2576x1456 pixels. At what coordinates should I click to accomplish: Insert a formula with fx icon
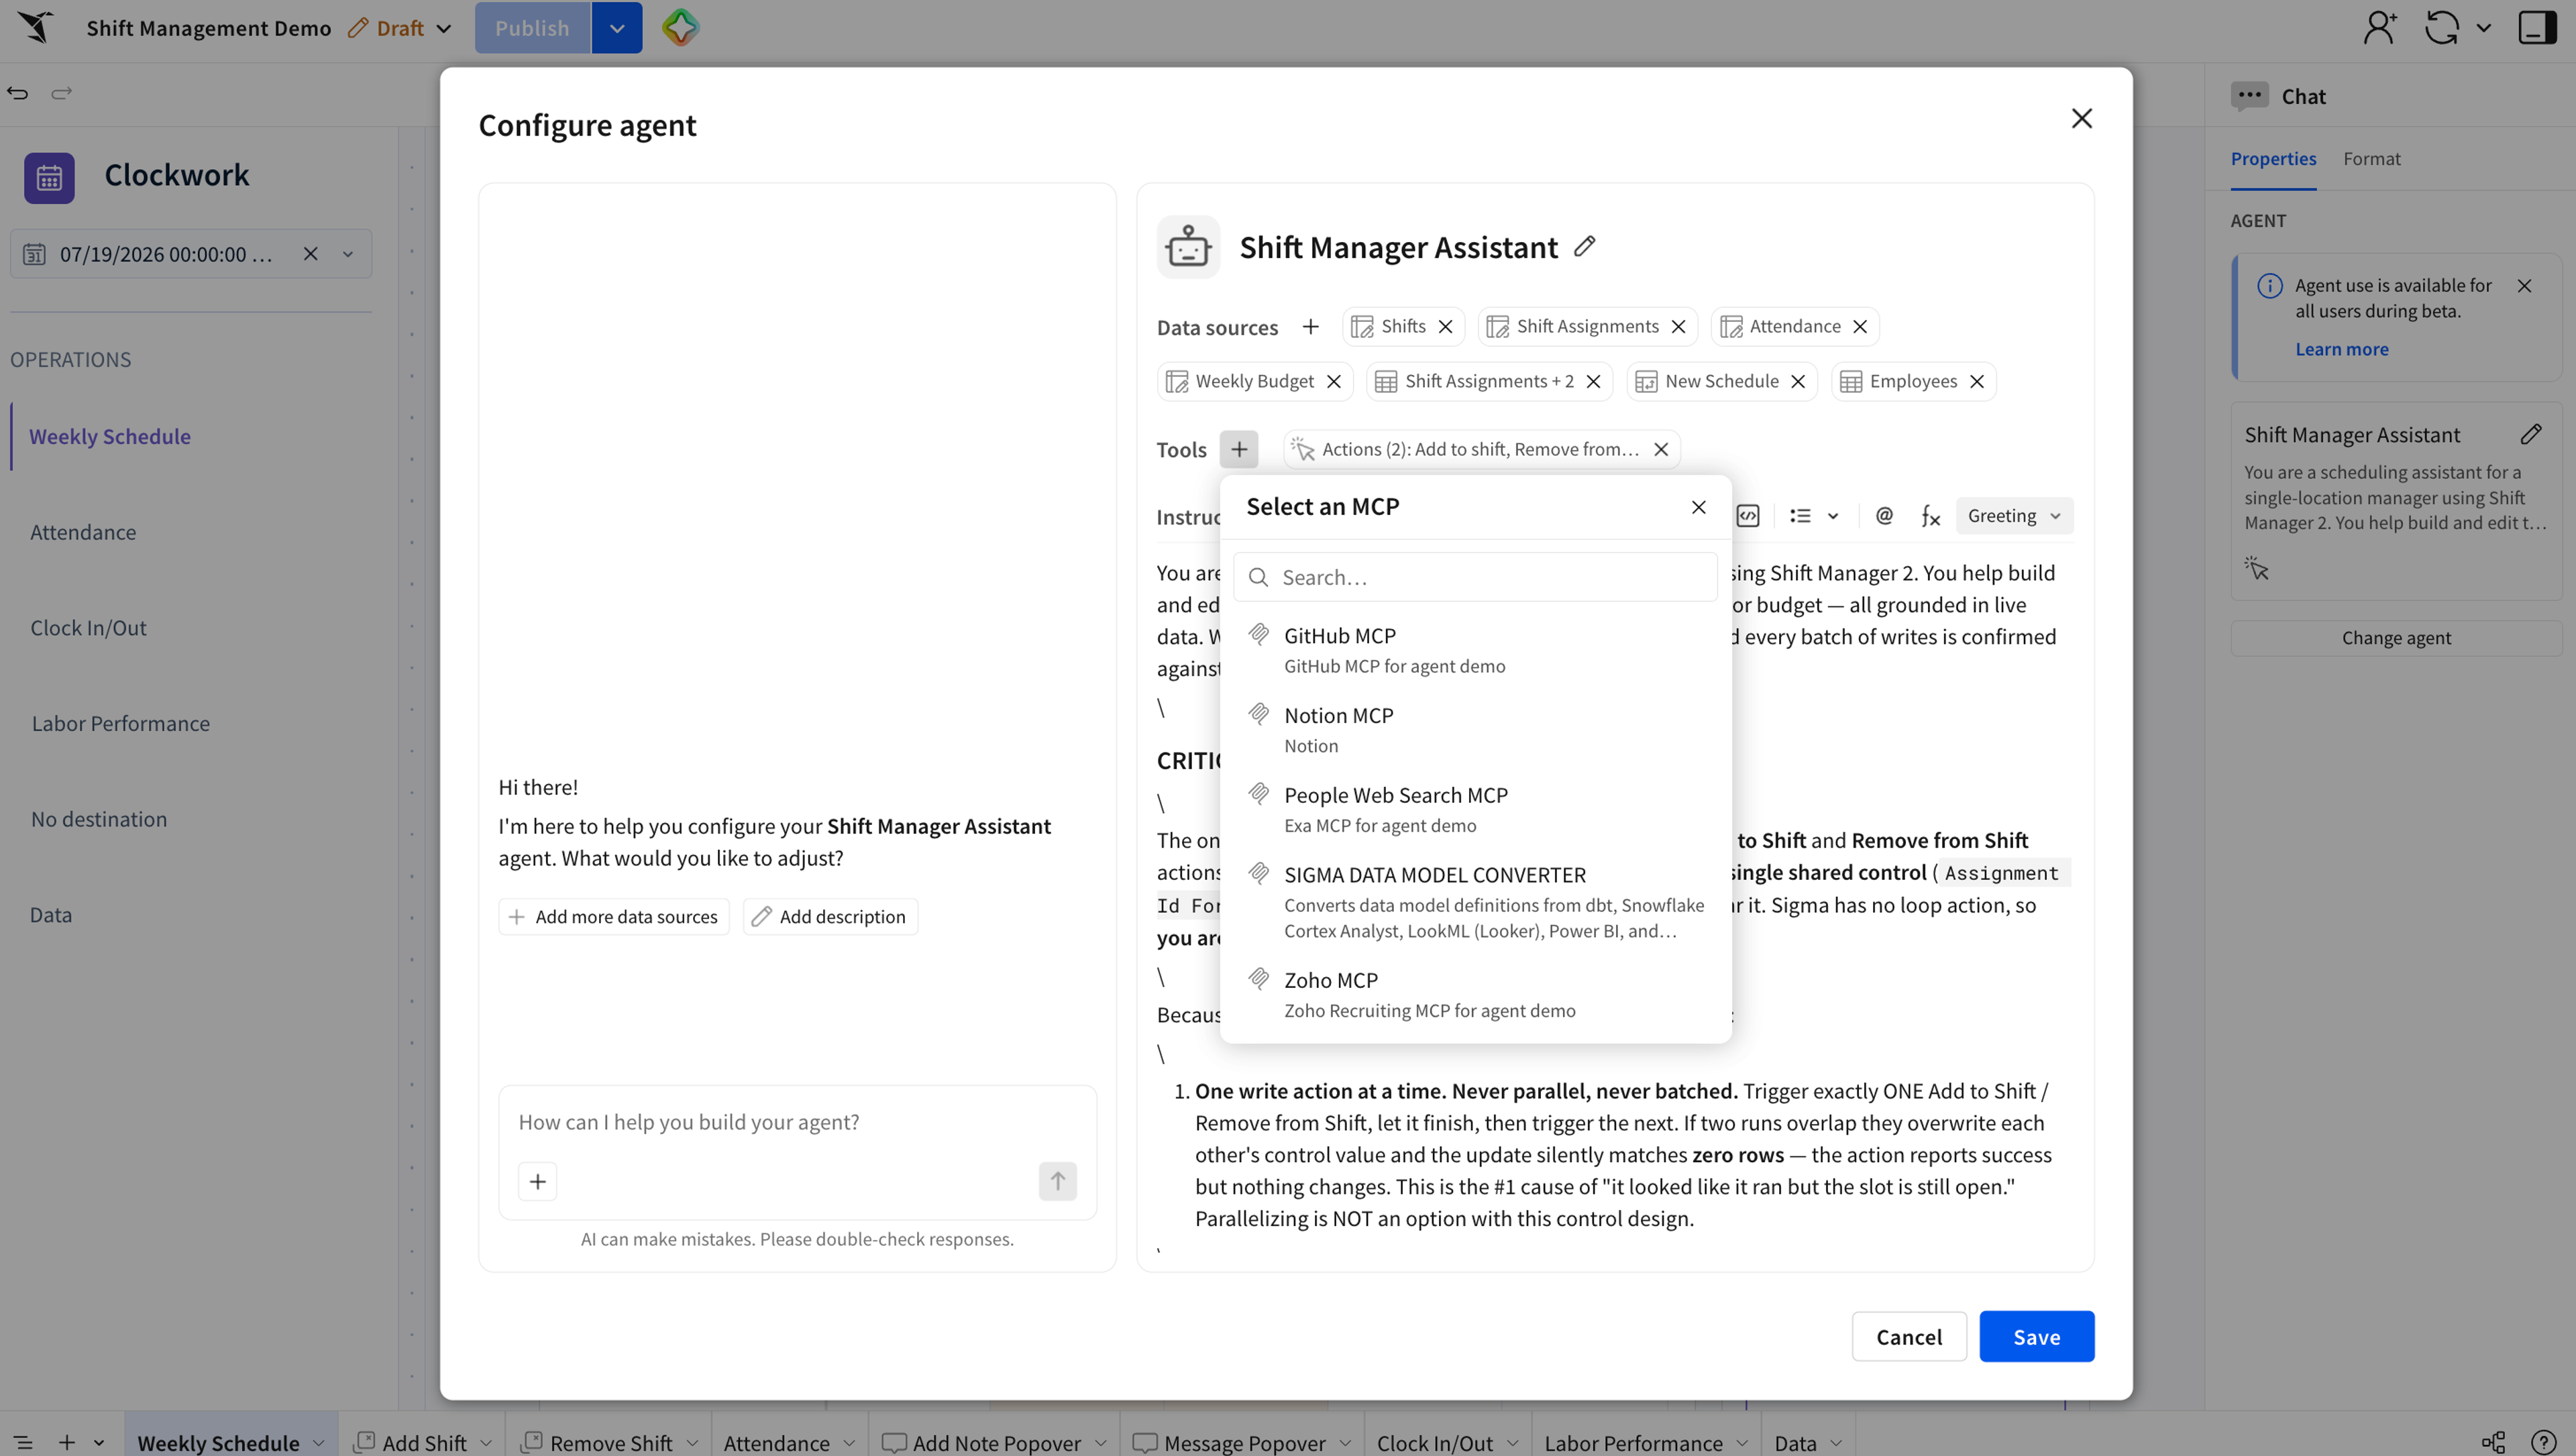tap(1930, 516)
